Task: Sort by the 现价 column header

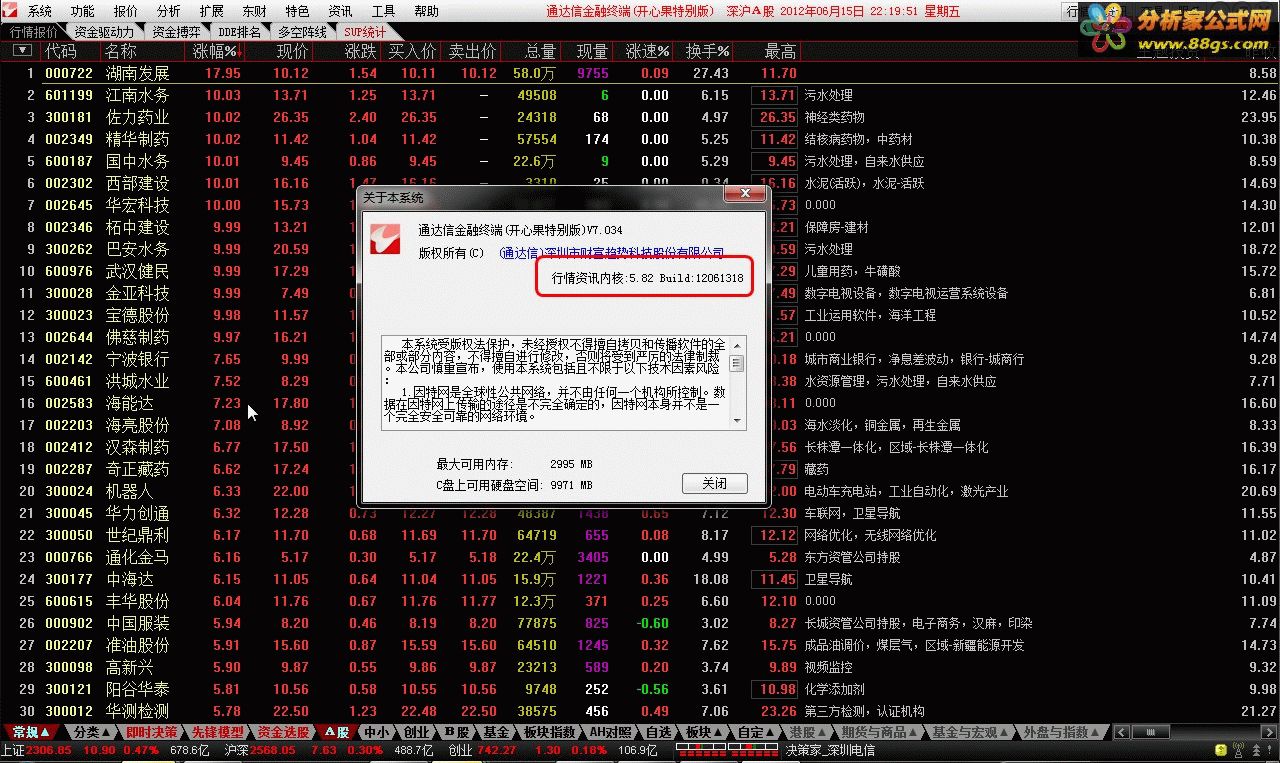Action: [292, 51]
